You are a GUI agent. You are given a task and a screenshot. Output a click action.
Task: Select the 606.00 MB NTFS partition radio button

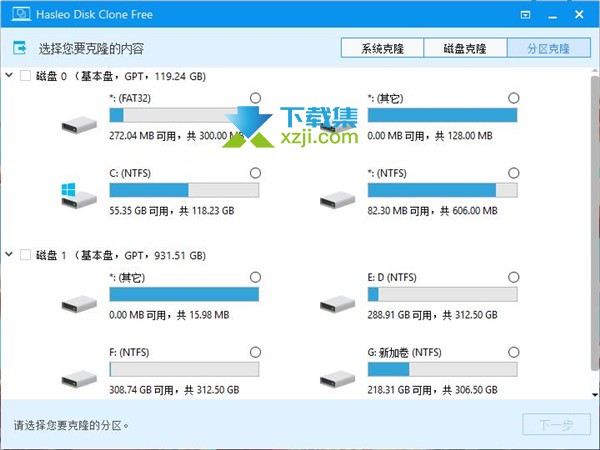[x=514, y=173]
